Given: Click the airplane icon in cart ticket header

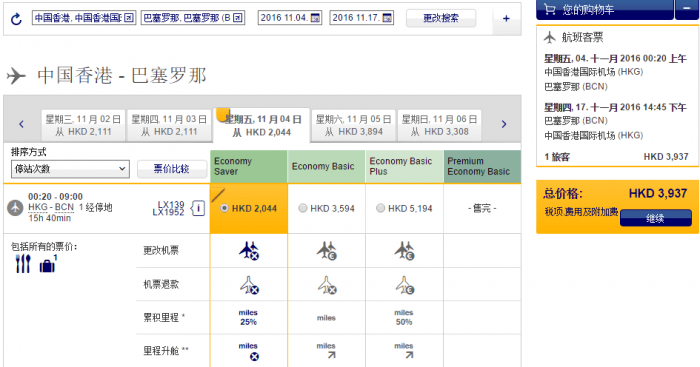Looking at the screenshot, I should pyautogui.click(x=550, y=38).
